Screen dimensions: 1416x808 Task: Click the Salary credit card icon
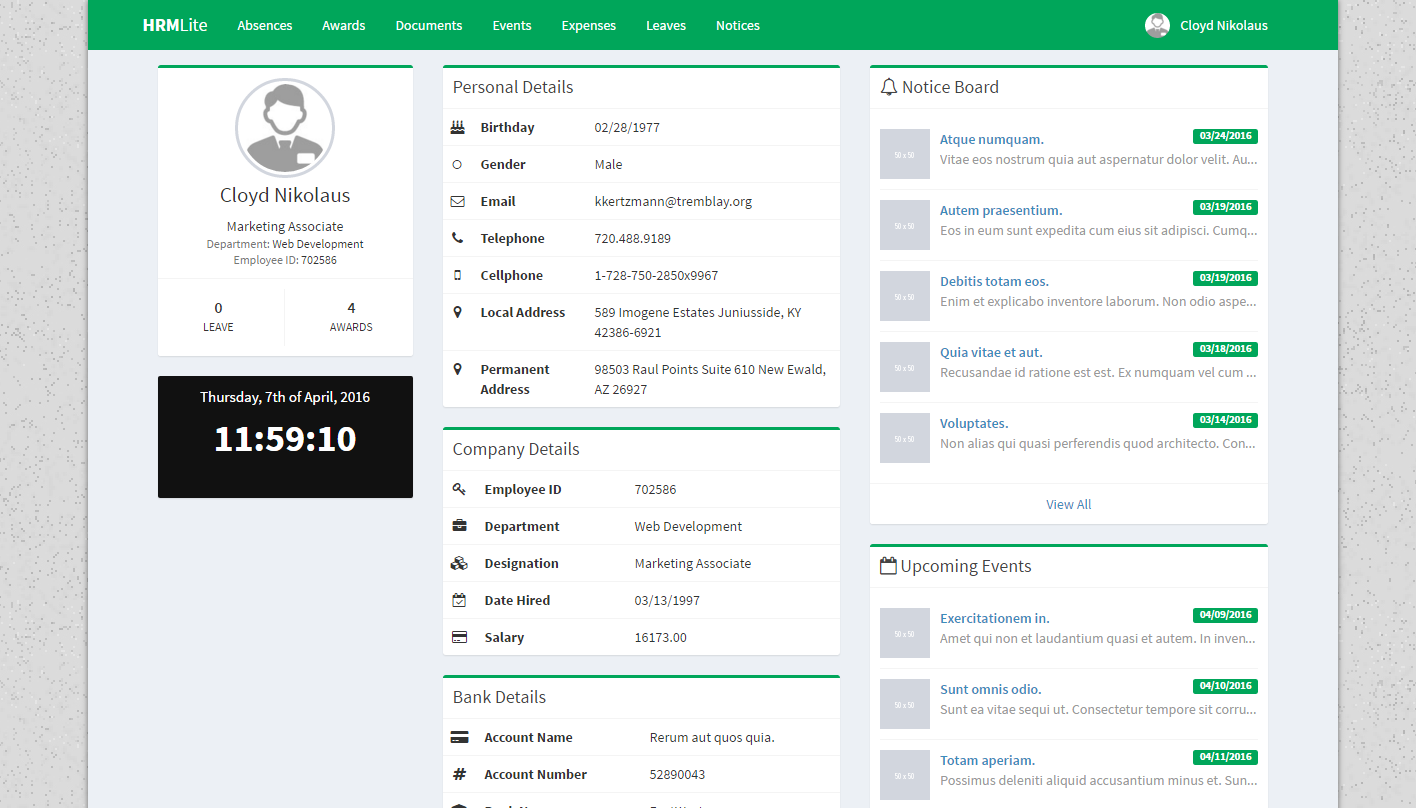459,637
